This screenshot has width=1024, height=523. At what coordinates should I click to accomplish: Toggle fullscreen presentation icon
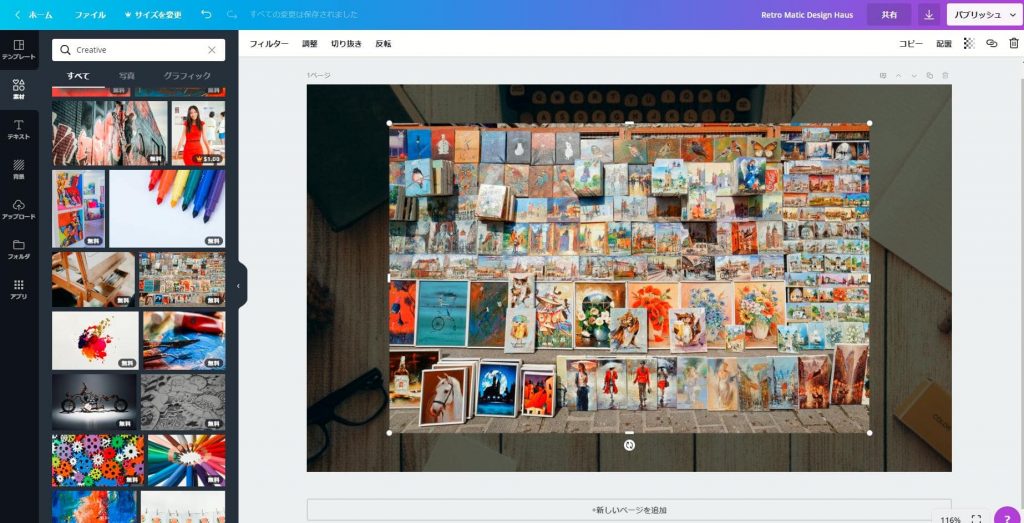point(976,519)
